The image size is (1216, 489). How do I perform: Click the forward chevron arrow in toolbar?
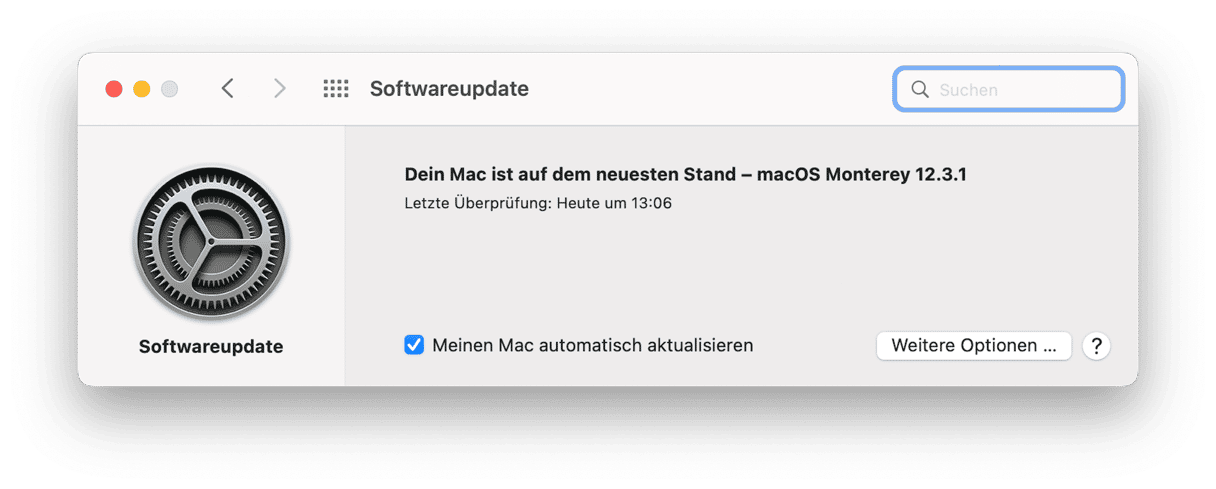click(280, 89)
